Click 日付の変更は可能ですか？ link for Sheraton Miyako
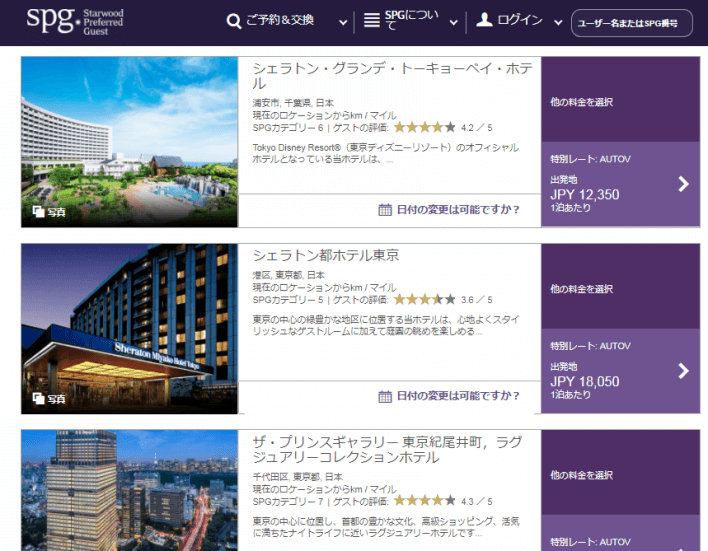Viewport: 708px width, 551px height. [x=458, y=396]
